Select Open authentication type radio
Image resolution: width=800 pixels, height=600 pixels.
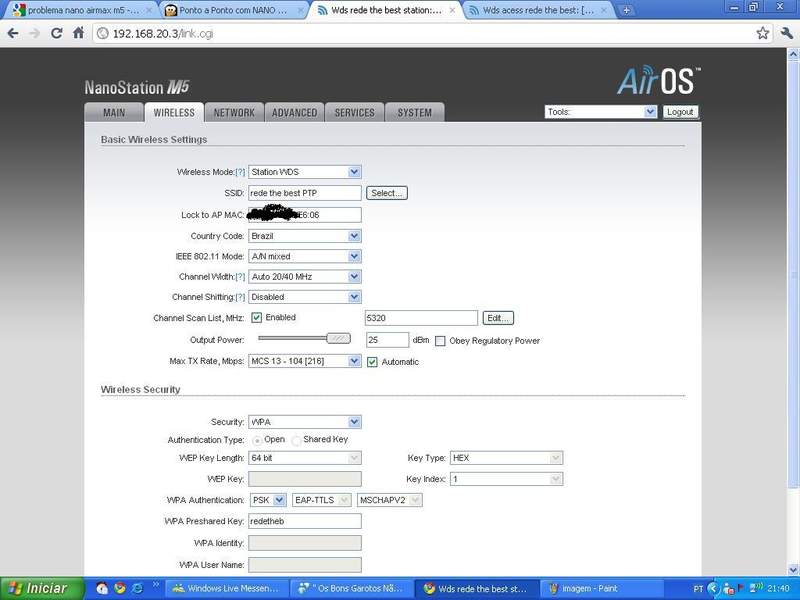257,440
